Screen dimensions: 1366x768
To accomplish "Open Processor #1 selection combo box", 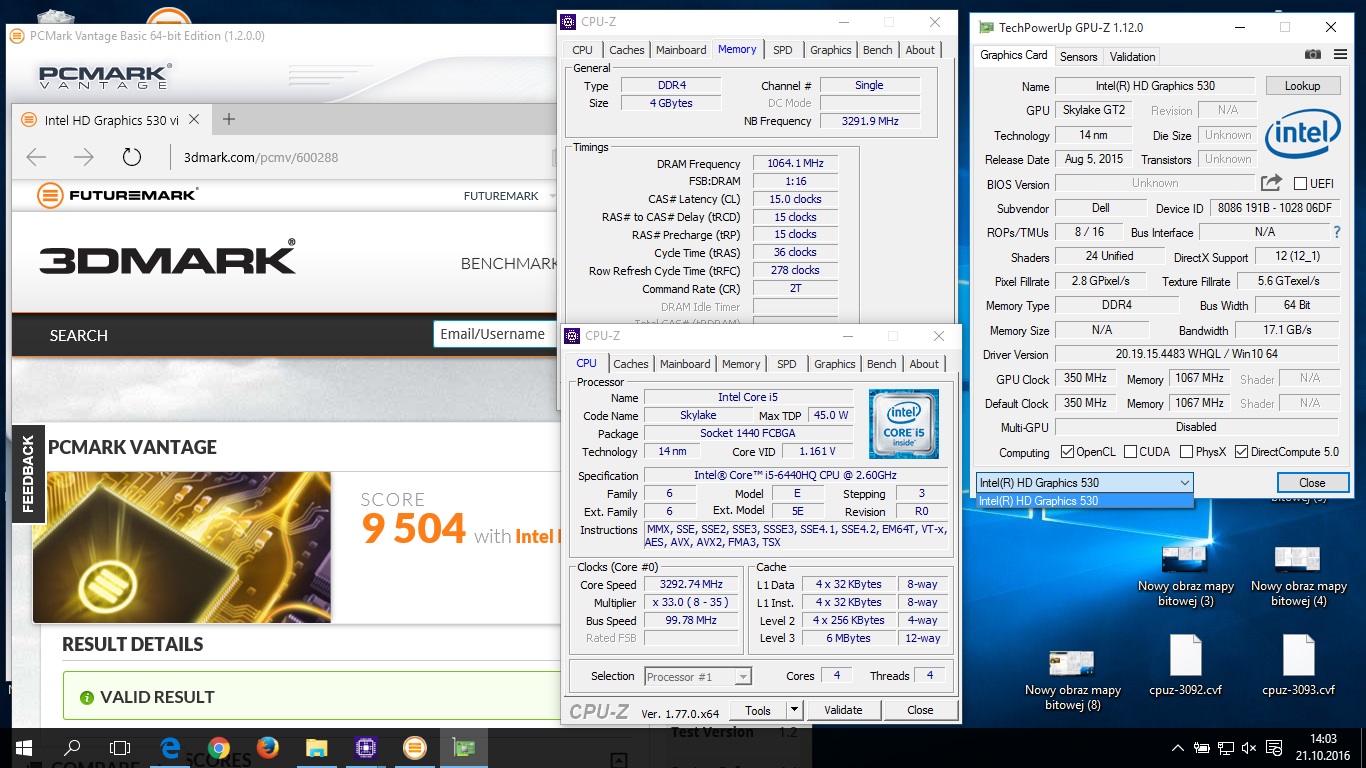I will 697,677.
